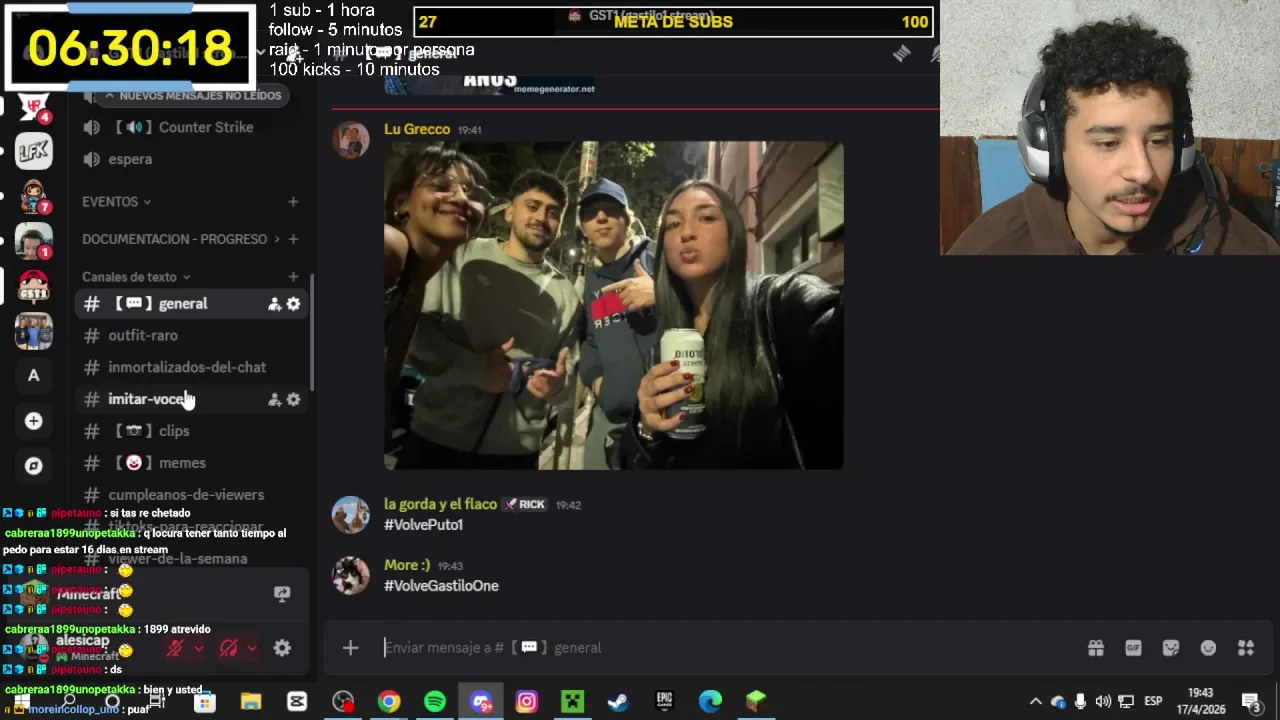Open the clips channel
Image resolution: width=1280 pixels, height=720 pixels.
point(191,431)
